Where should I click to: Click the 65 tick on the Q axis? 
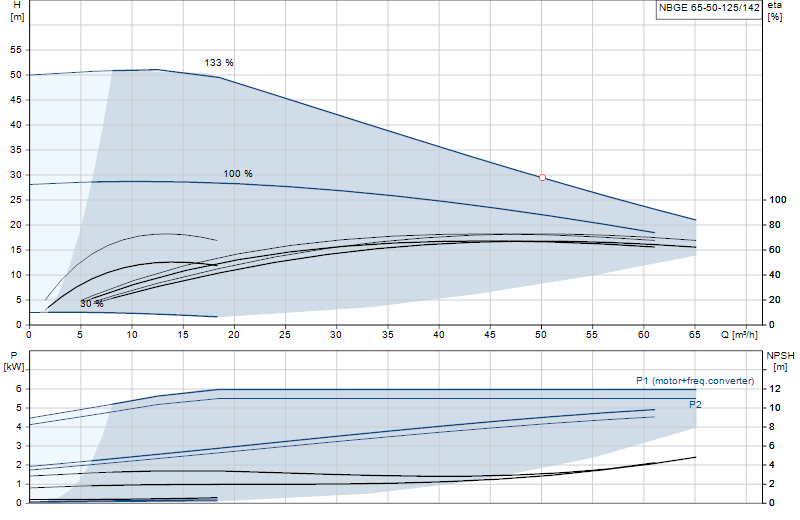pyautogui.click(x=694, y=335)
